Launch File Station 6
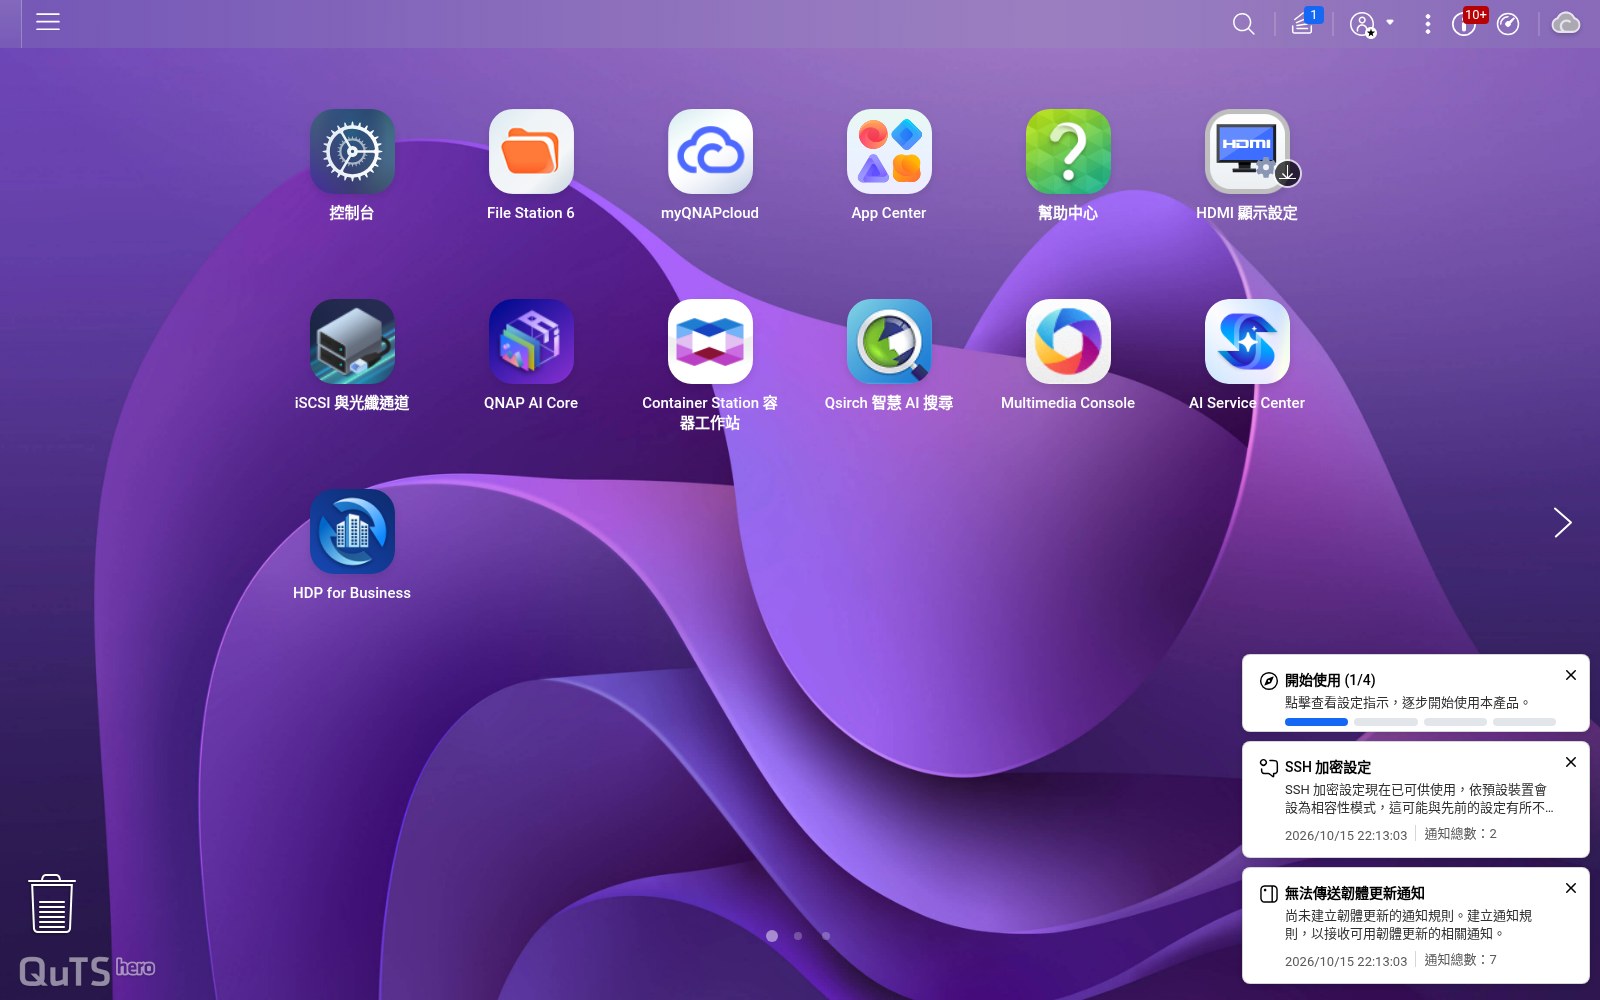 coord(531,152)
